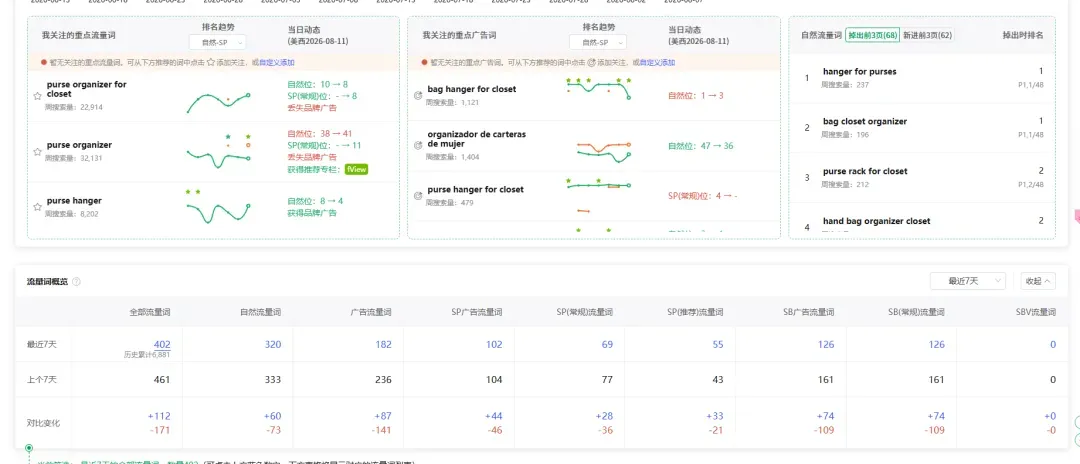
Task: Open the 182 广告流量词 count
Action: (384, 344)
